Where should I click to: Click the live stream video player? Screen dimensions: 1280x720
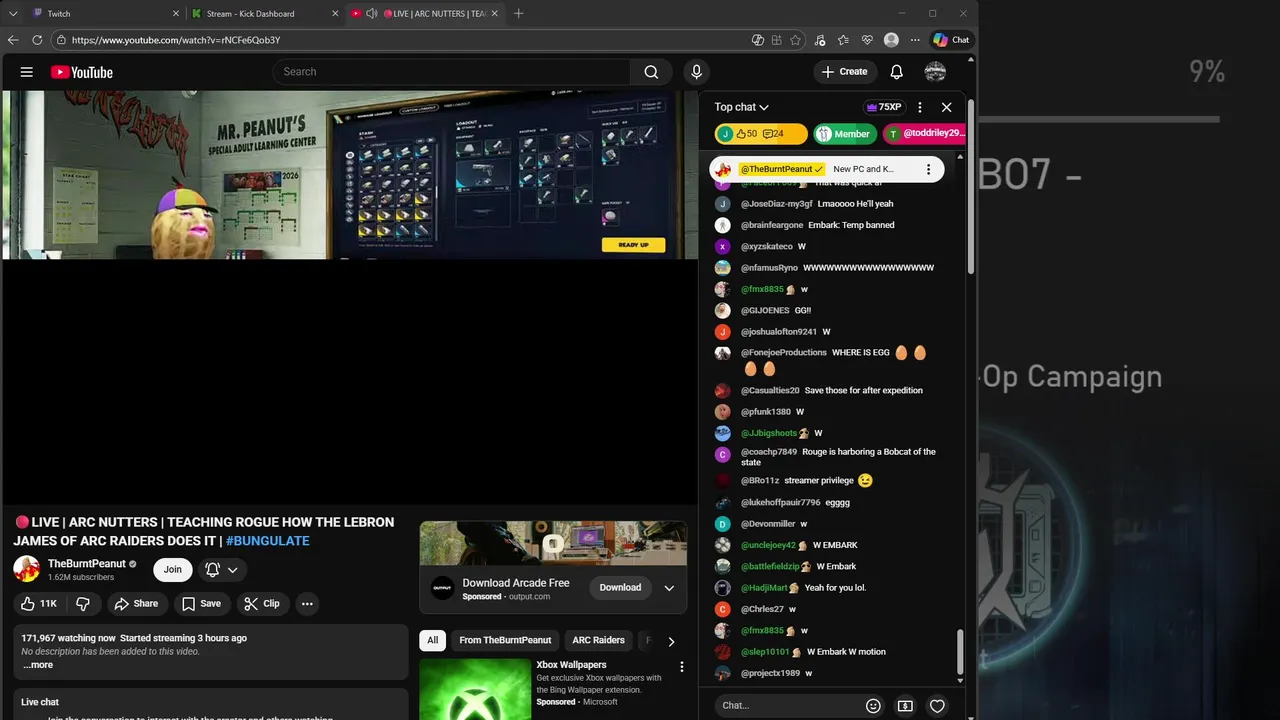[350, 297]
